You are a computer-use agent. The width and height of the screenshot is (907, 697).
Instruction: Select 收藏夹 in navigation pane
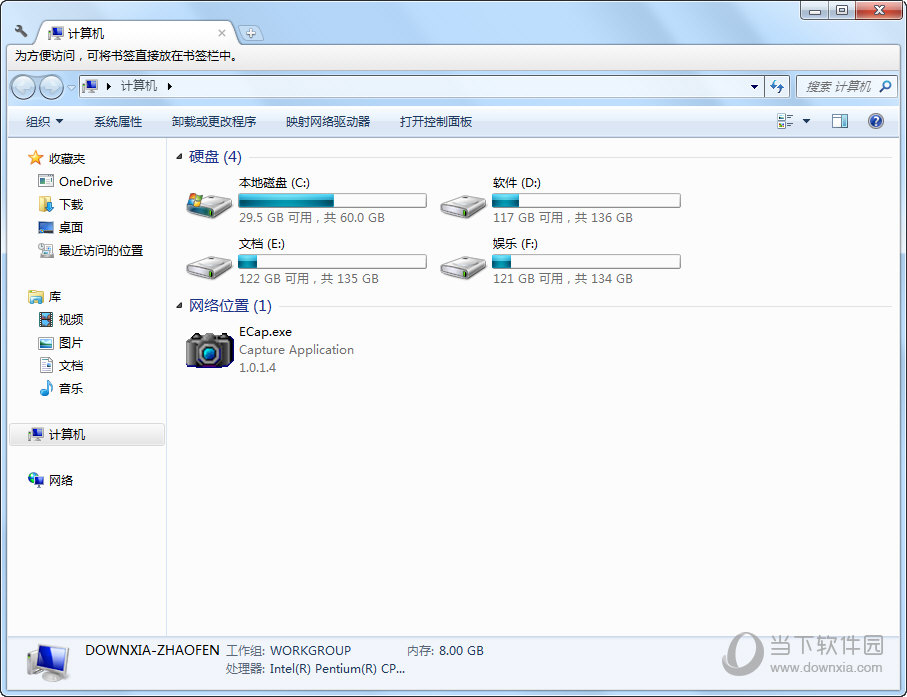click(57, 158)
